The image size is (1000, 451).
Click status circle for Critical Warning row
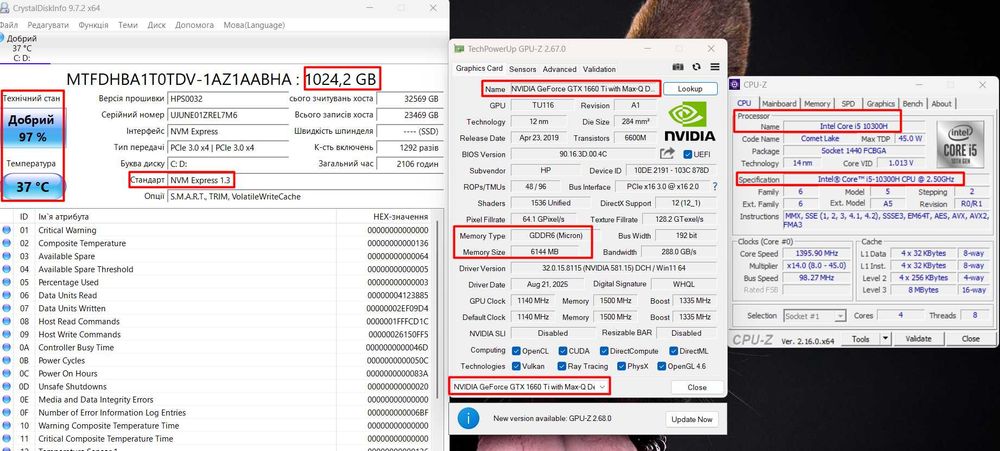7,230
